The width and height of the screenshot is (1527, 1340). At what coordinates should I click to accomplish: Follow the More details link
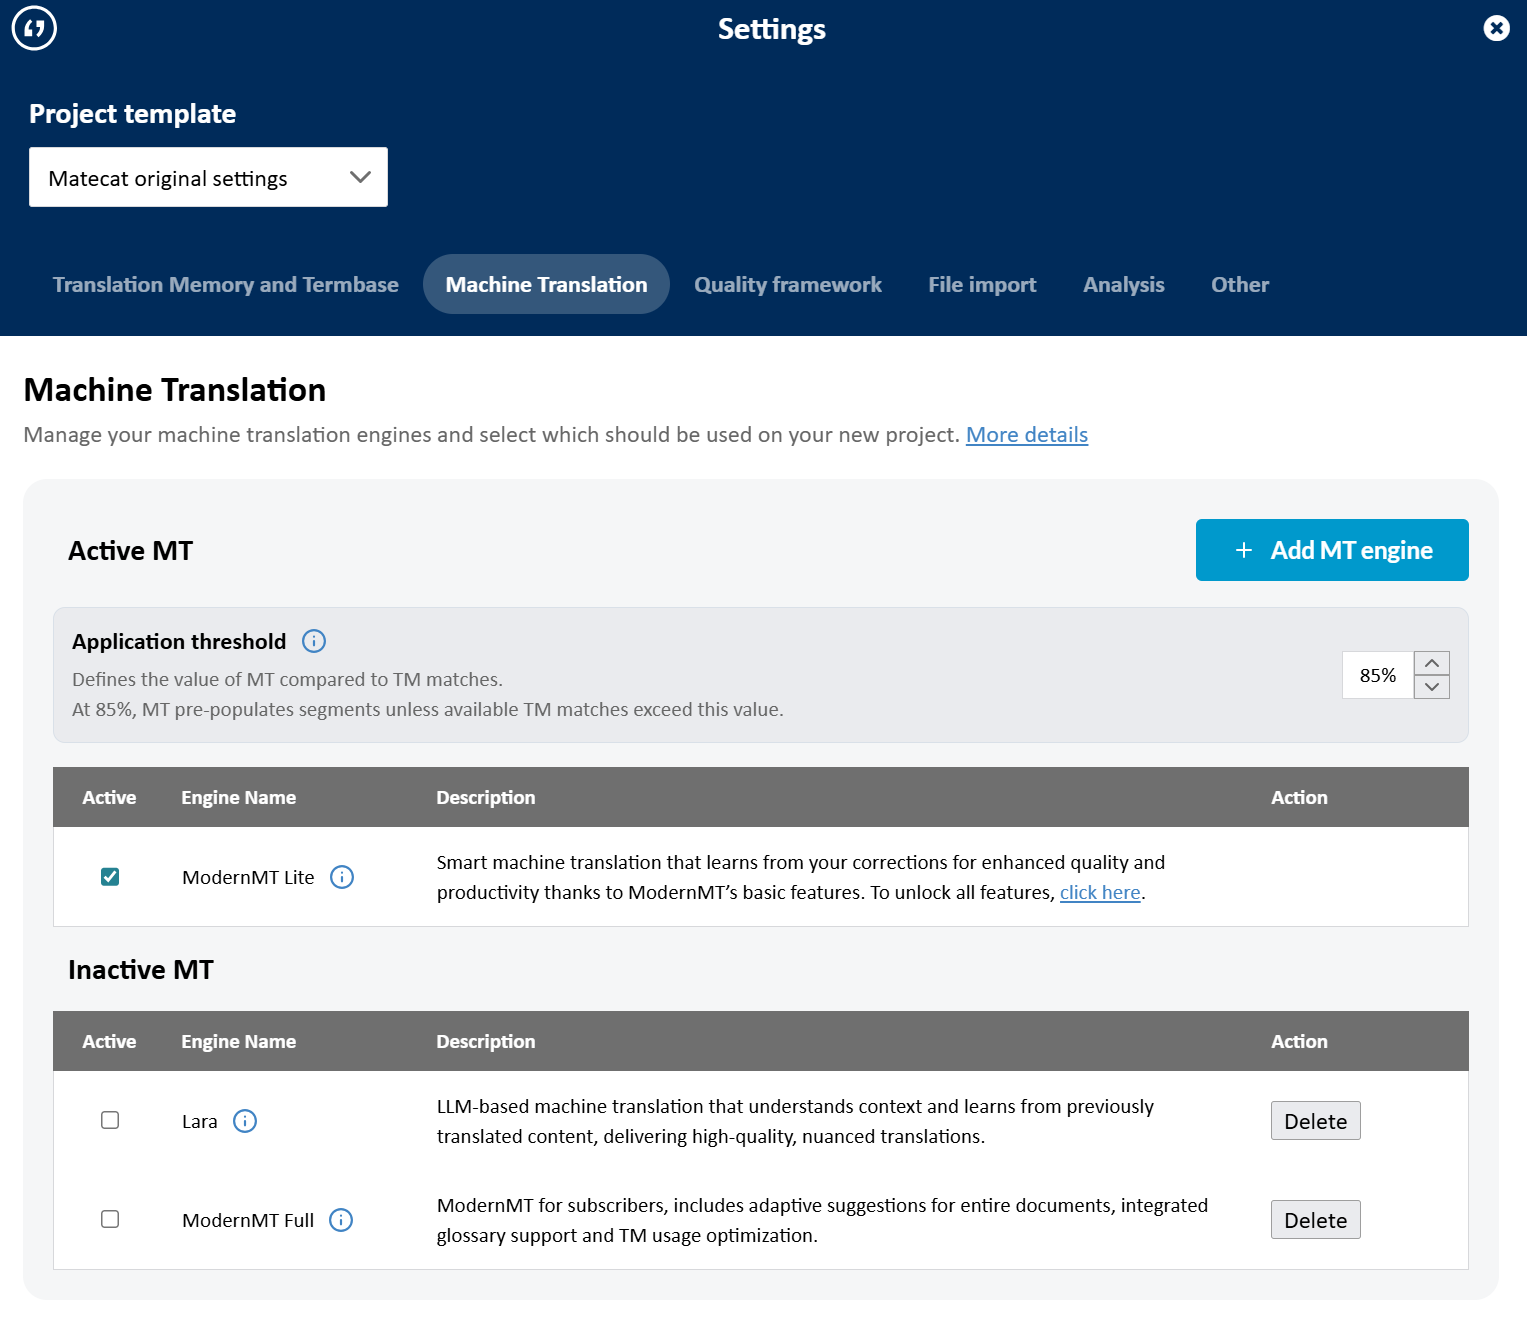[x=1027, y=435]
